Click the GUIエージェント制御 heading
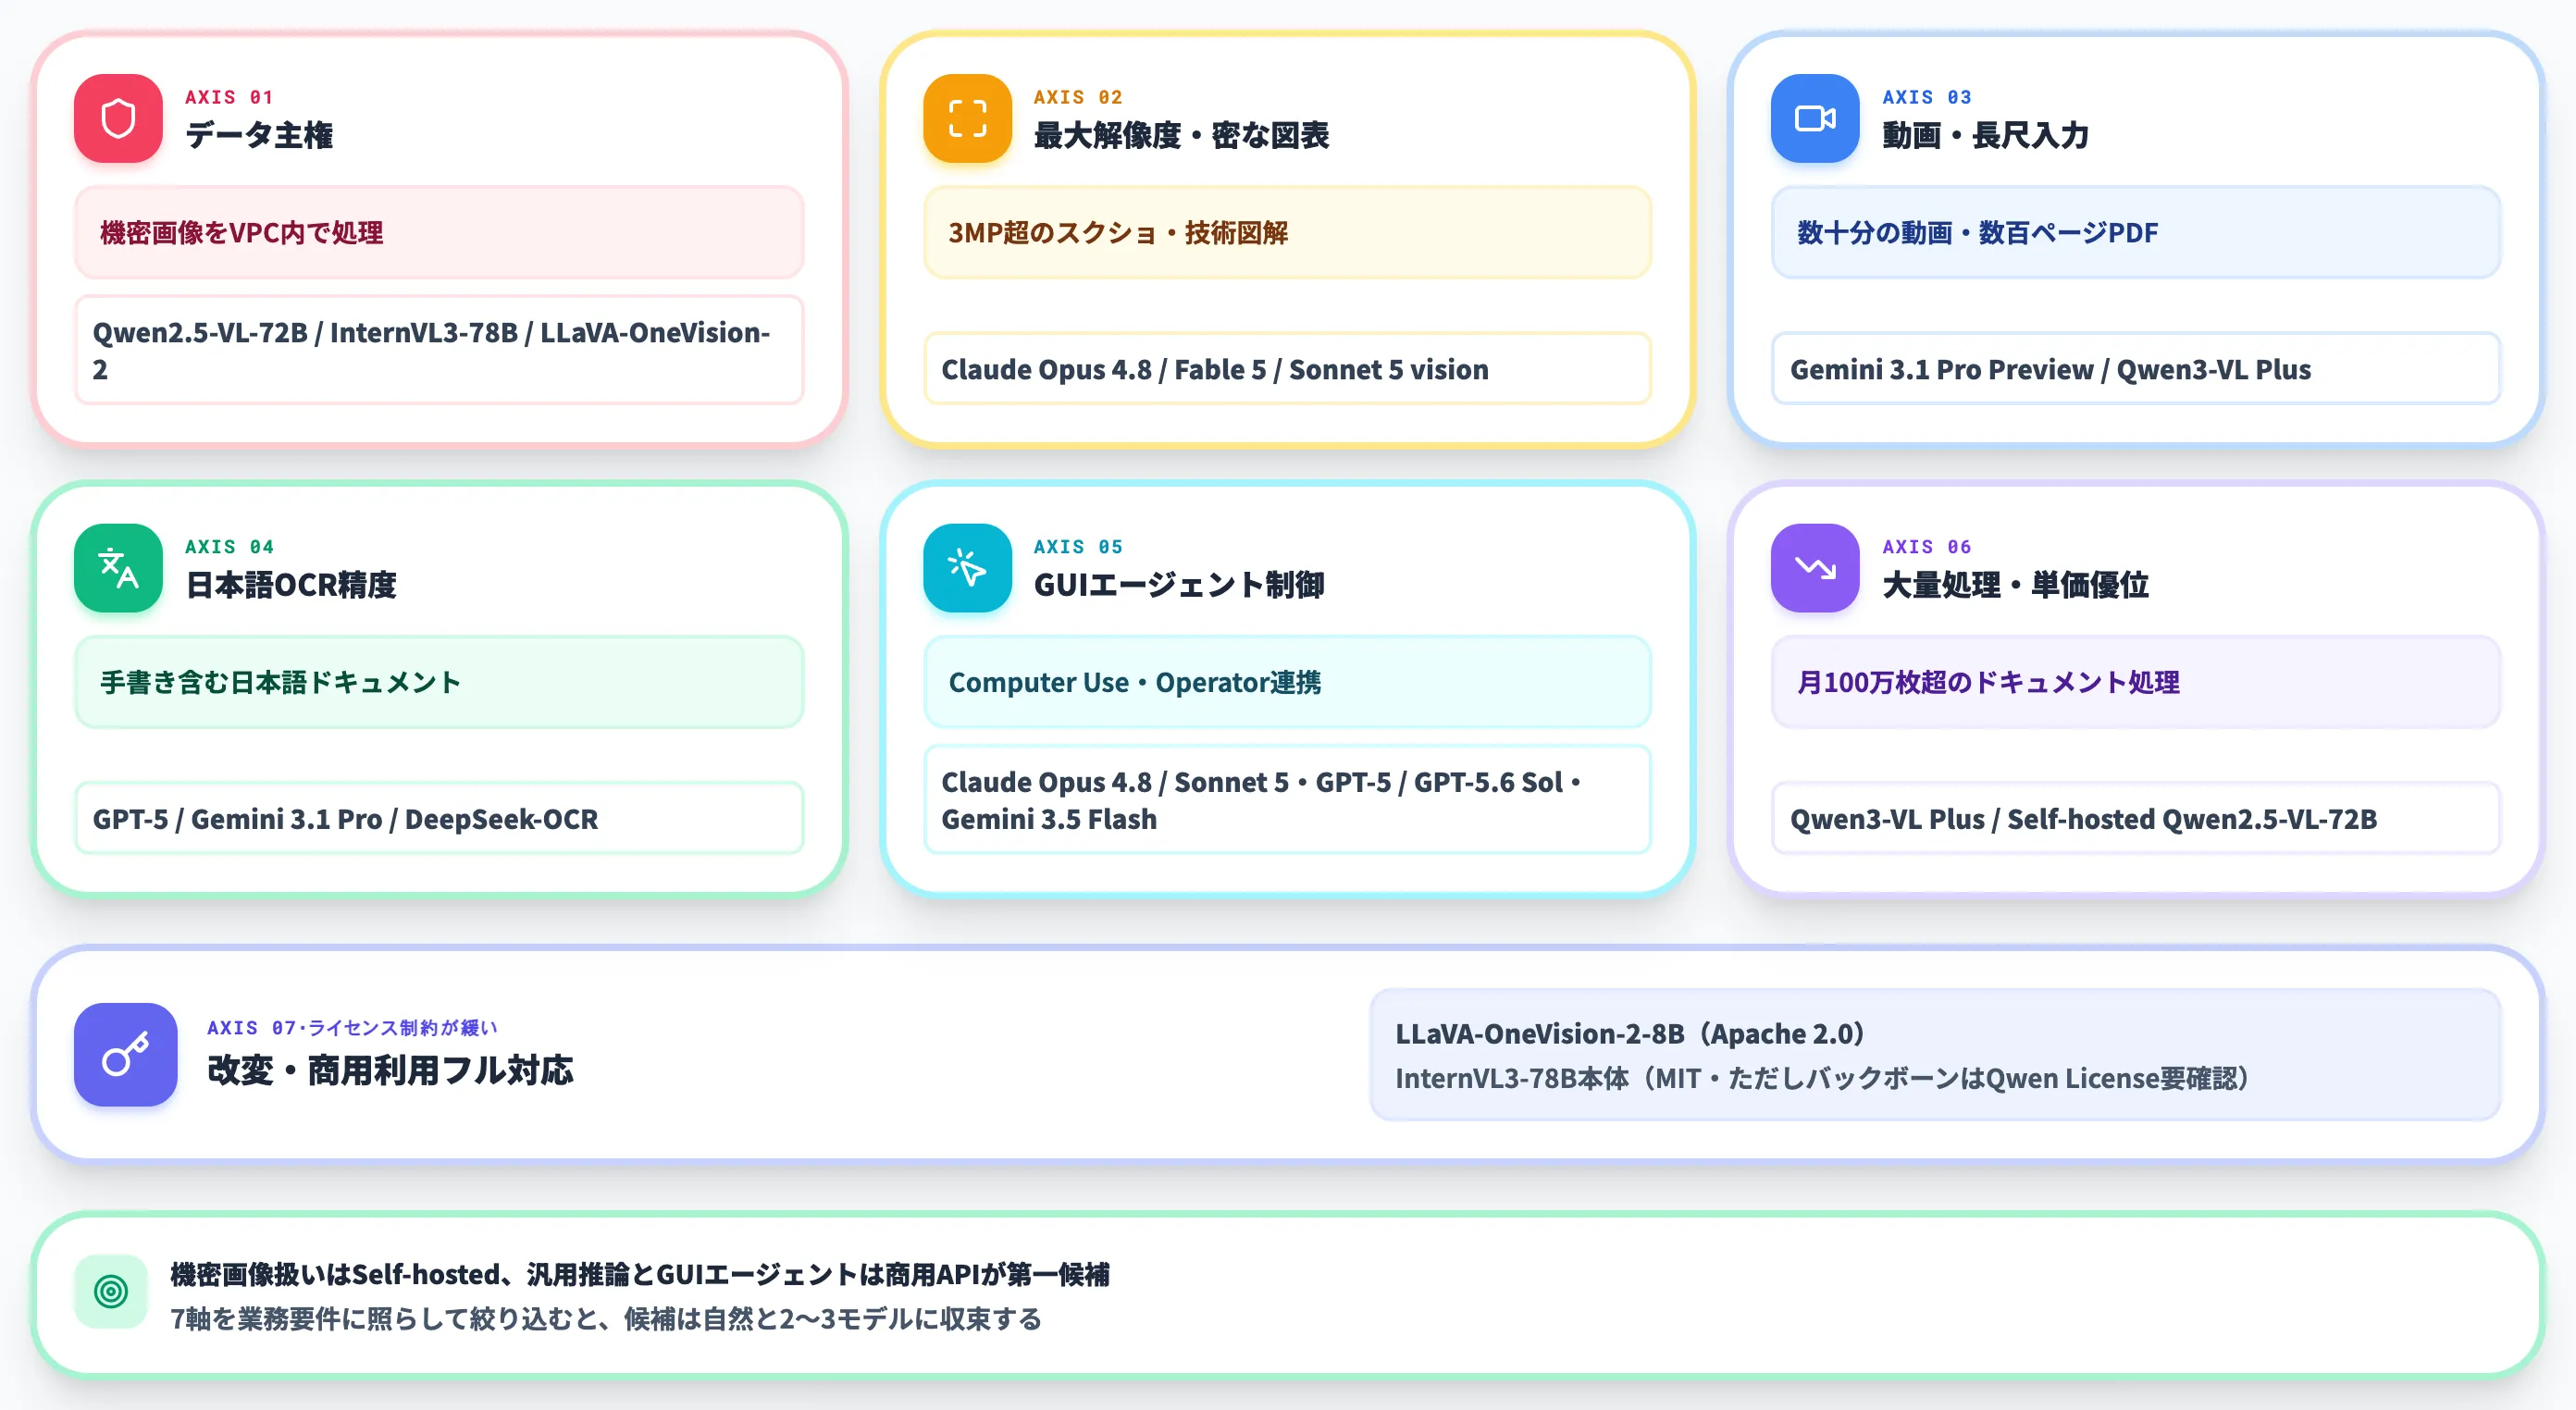This screenshot has width=2576, height=1410. (1179, 585)
